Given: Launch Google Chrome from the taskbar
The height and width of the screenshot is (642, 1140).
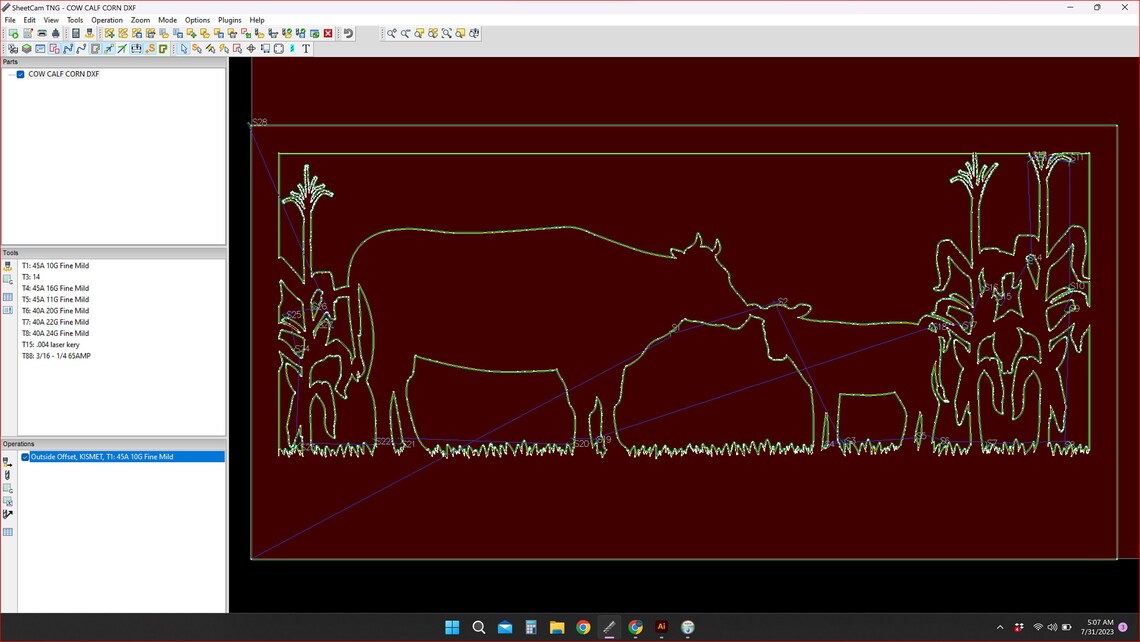Looking at the screenshot, I should coord(583,627).
